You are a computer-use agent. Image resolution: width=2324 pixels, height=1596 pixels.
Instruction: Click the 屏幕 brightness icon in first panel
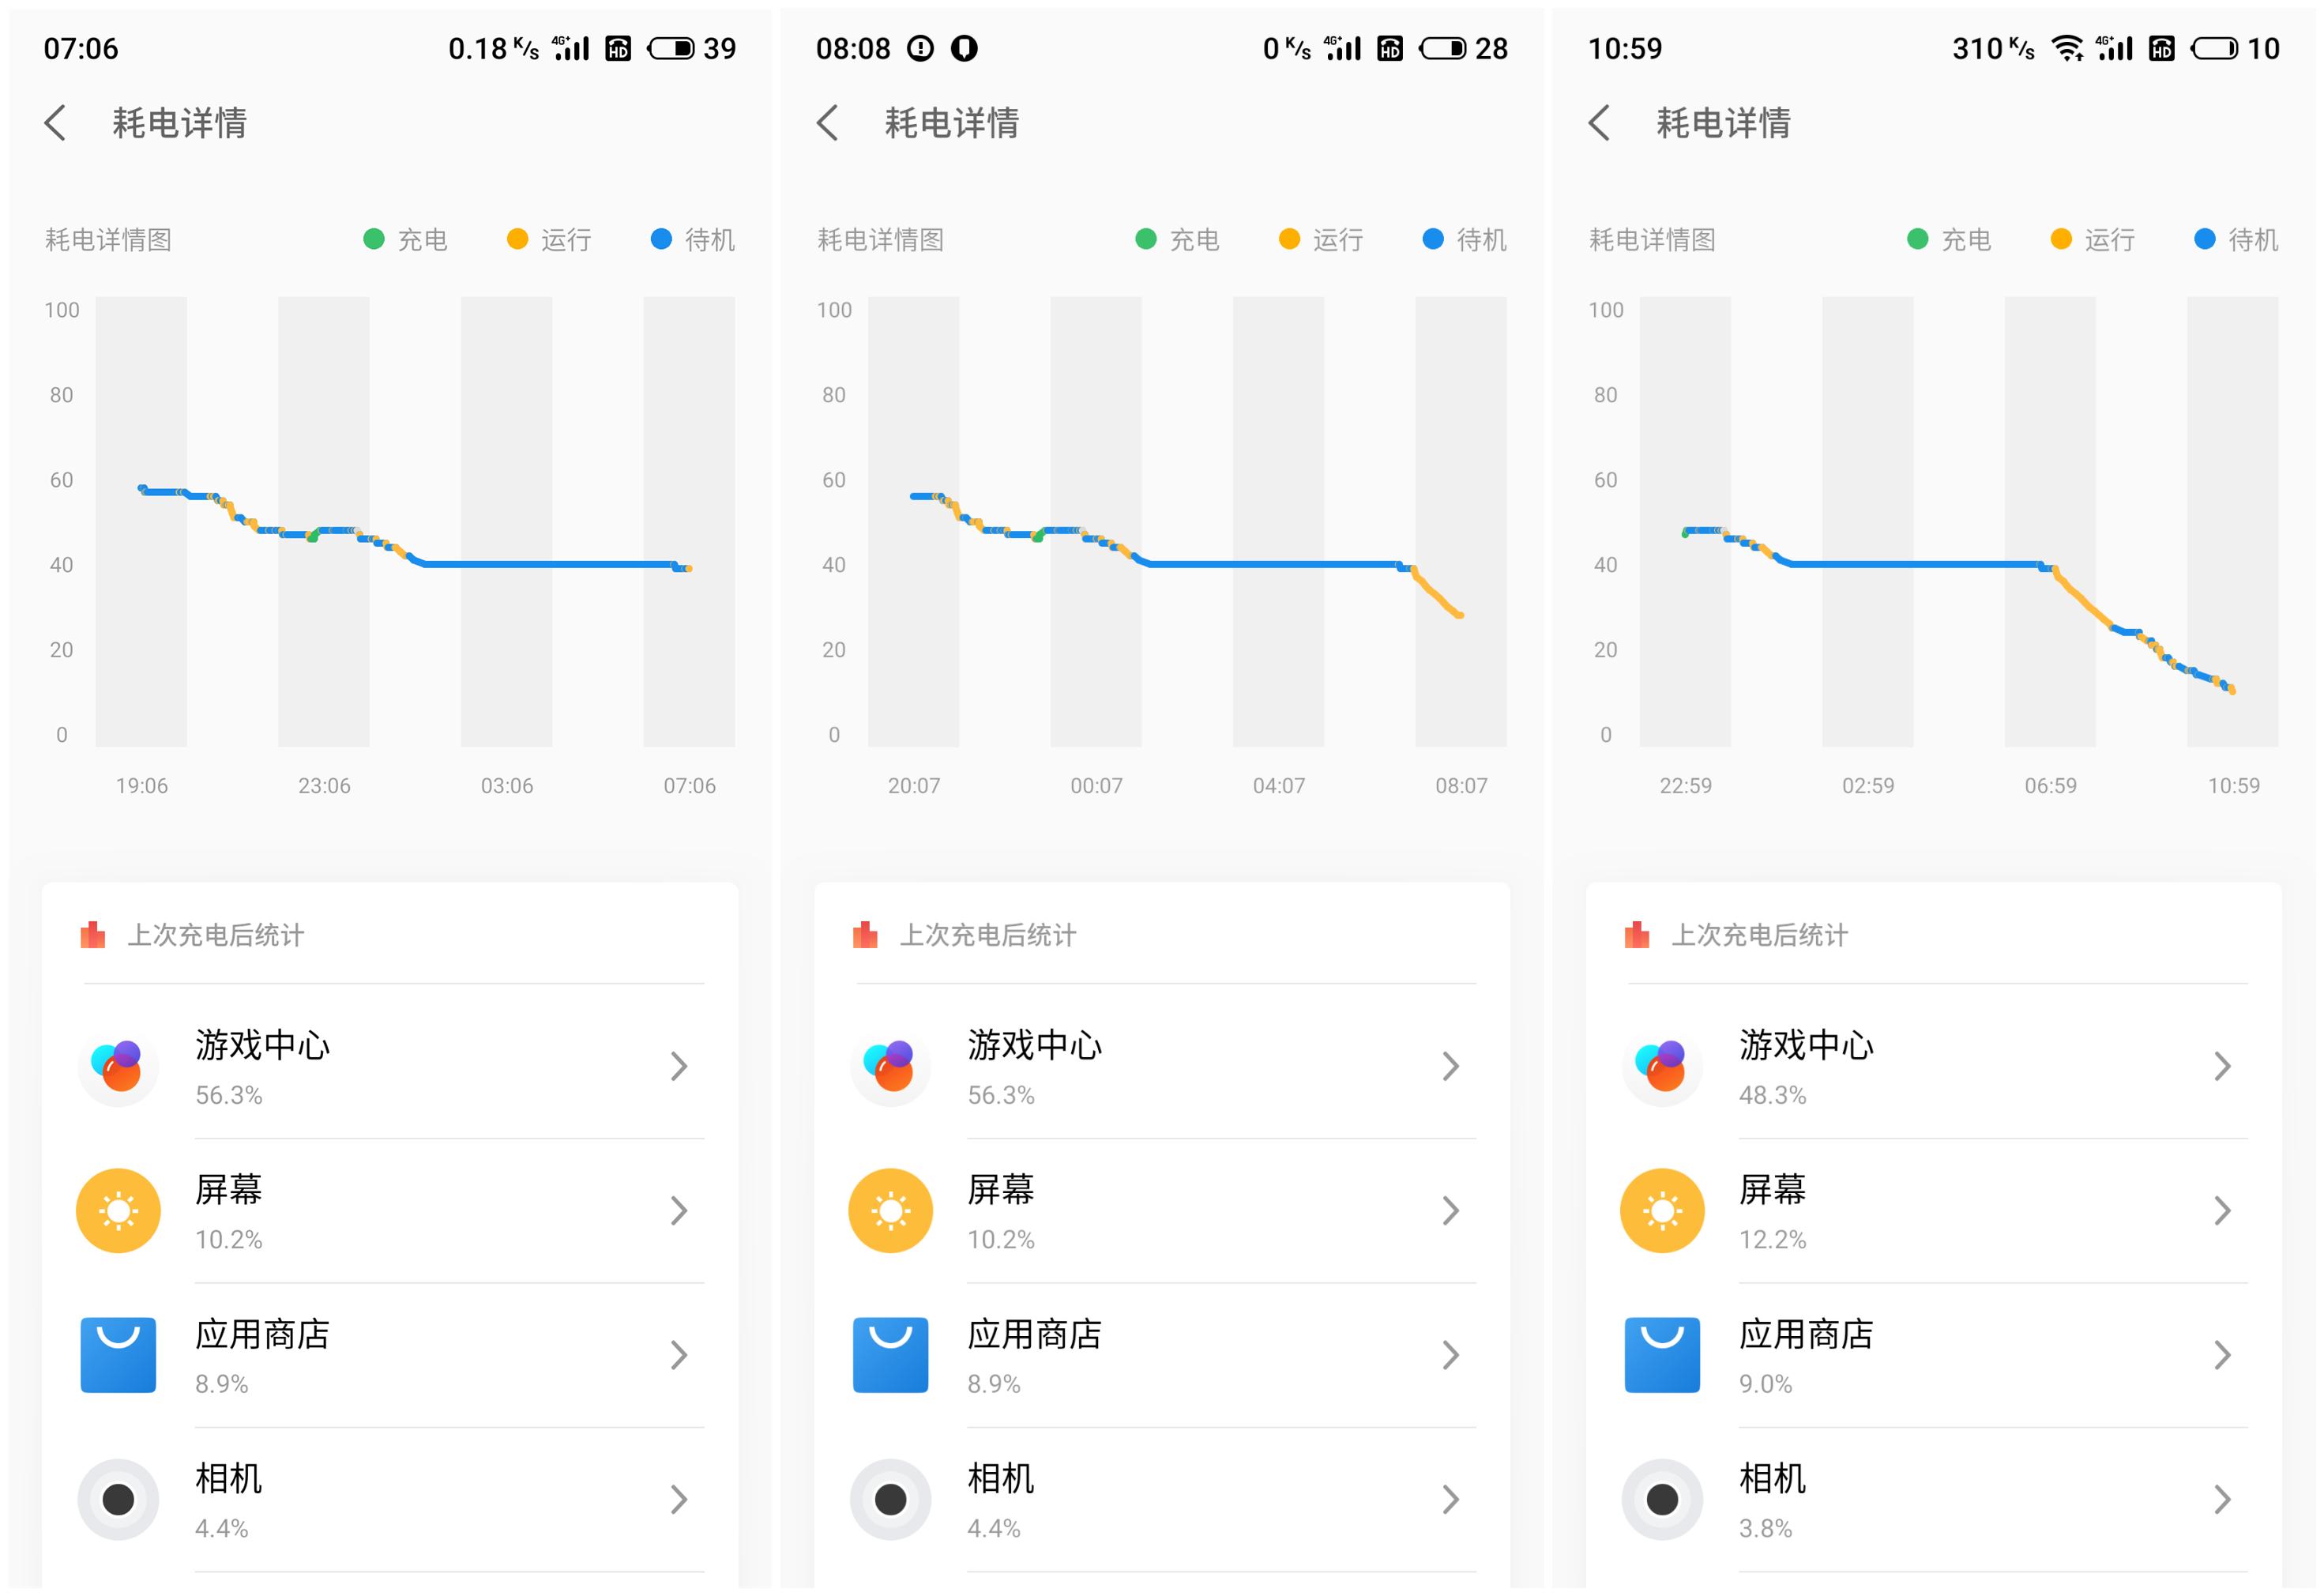117,1210
